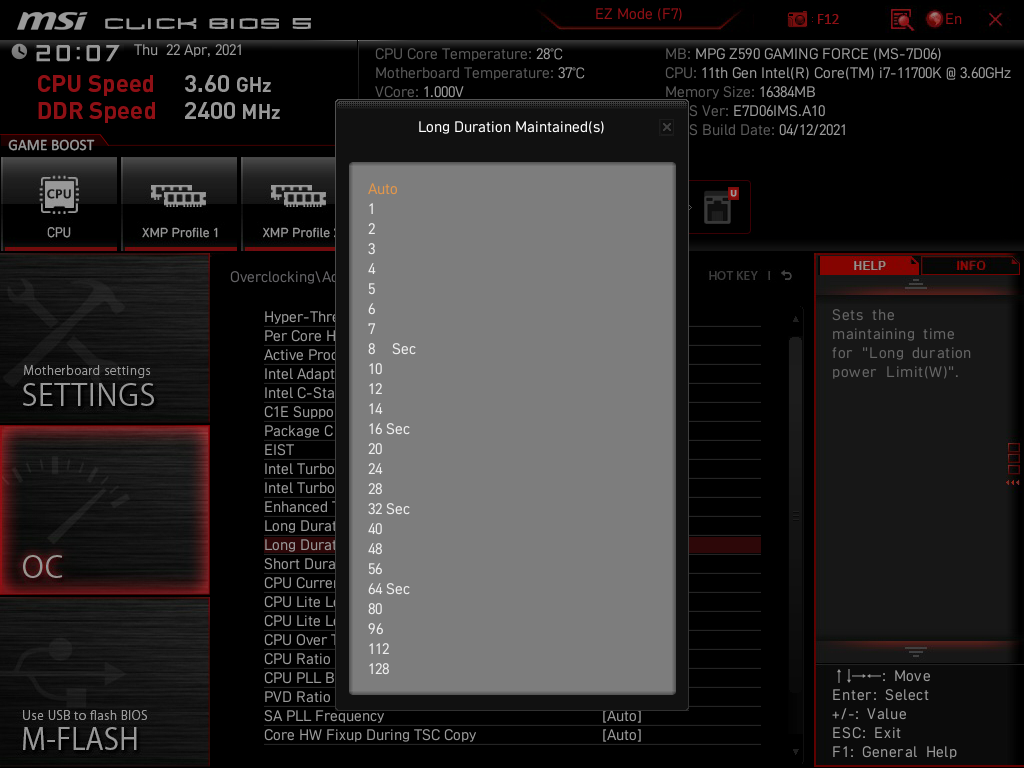1024x768 pixels.
Task: Choose value 1 in duration list
Action: coord(372,209)
